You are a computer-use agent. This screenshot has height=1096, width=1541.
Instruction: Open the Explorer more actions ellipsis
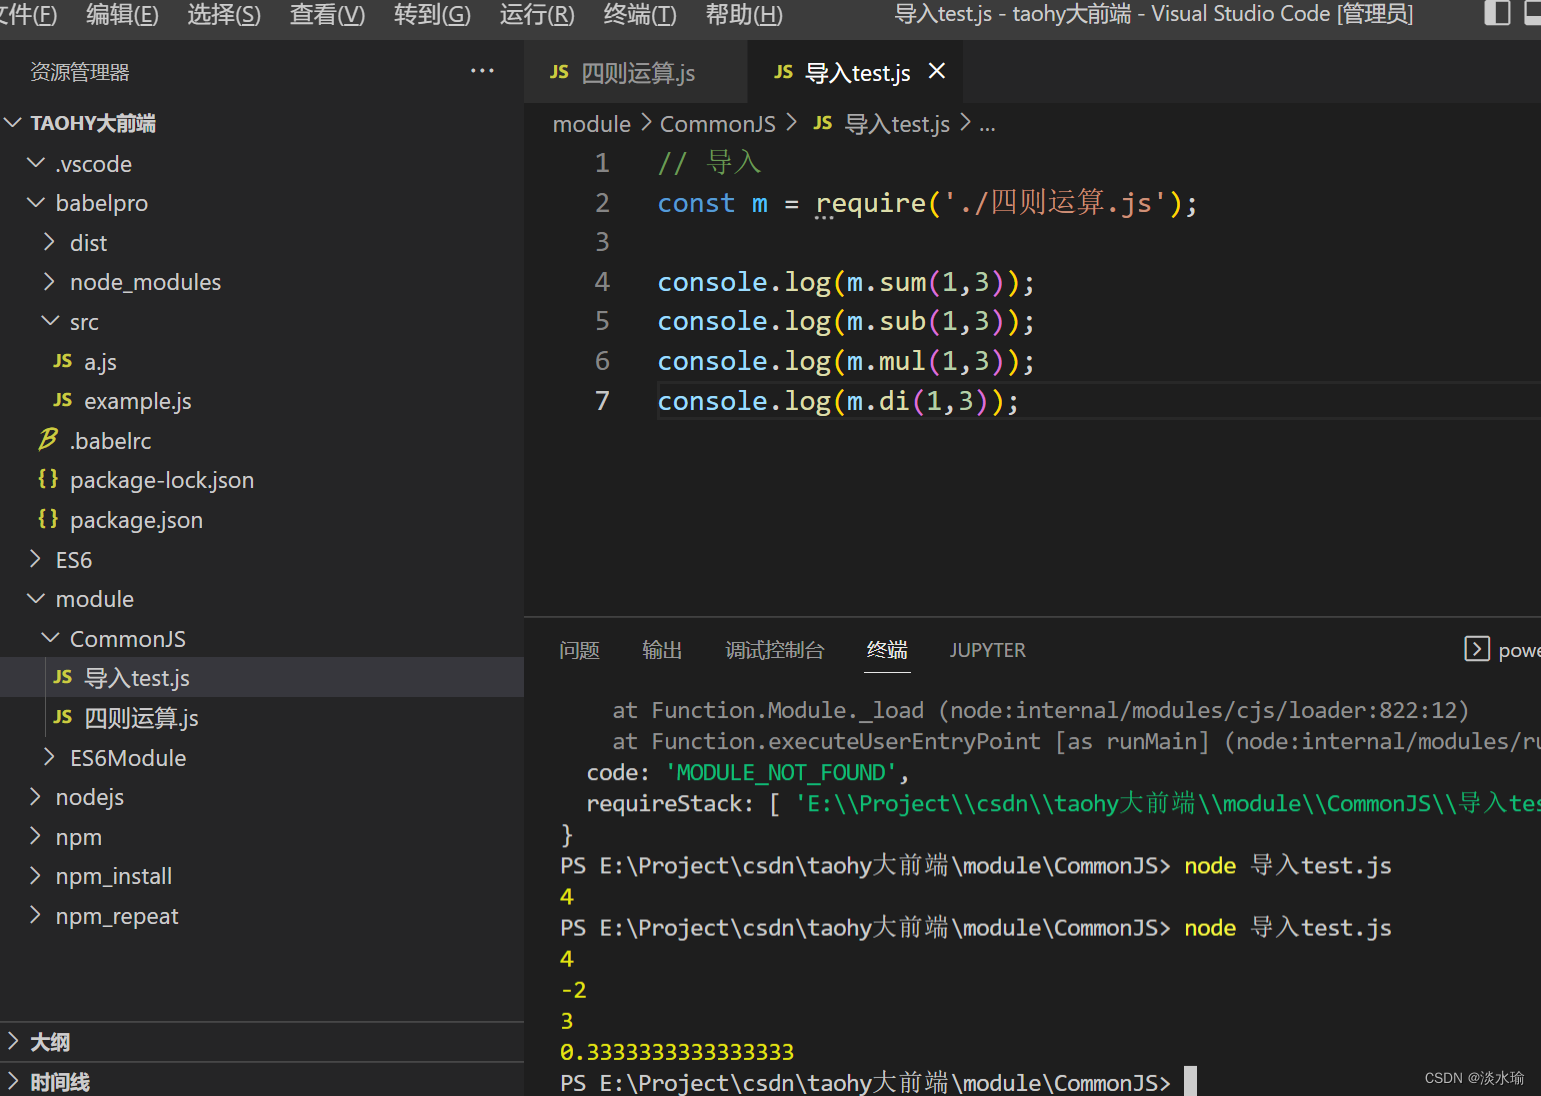[482, 71]
